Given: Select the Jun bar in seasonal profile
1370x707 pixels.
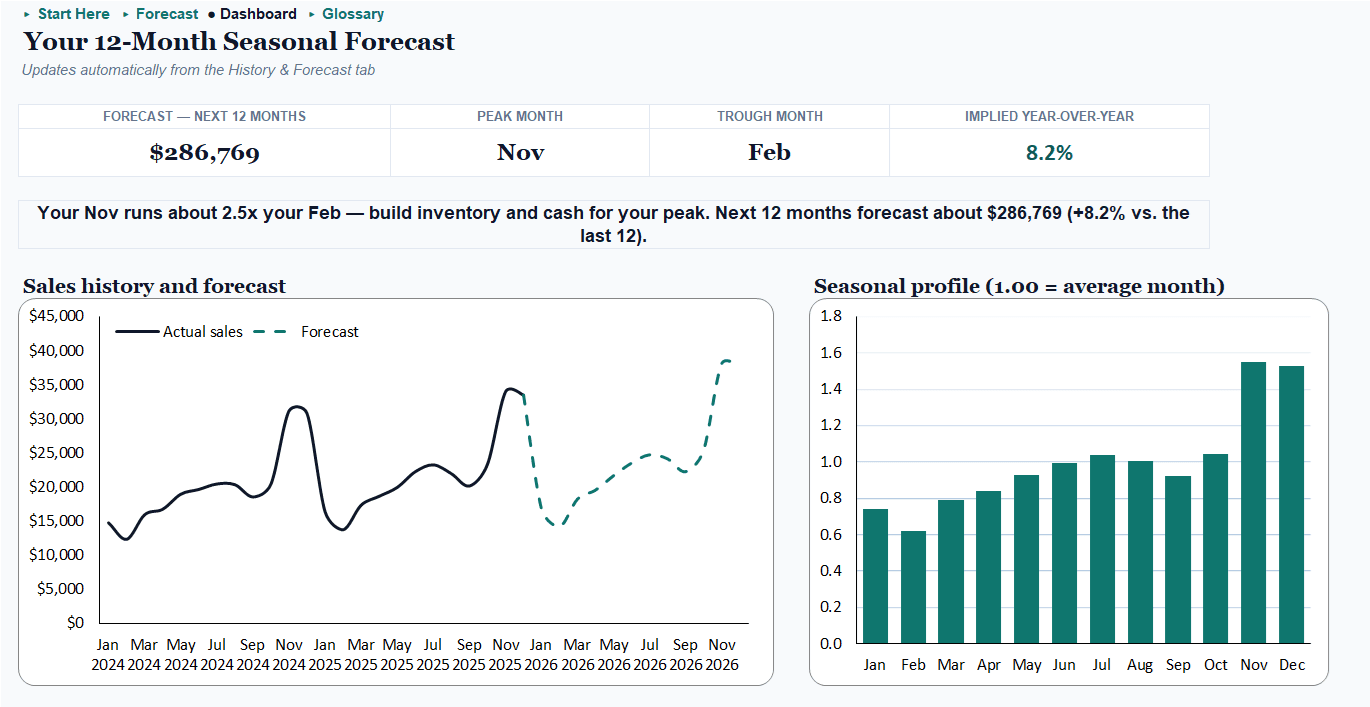Looking at the screenshot, I should (x=1064, y=553).
